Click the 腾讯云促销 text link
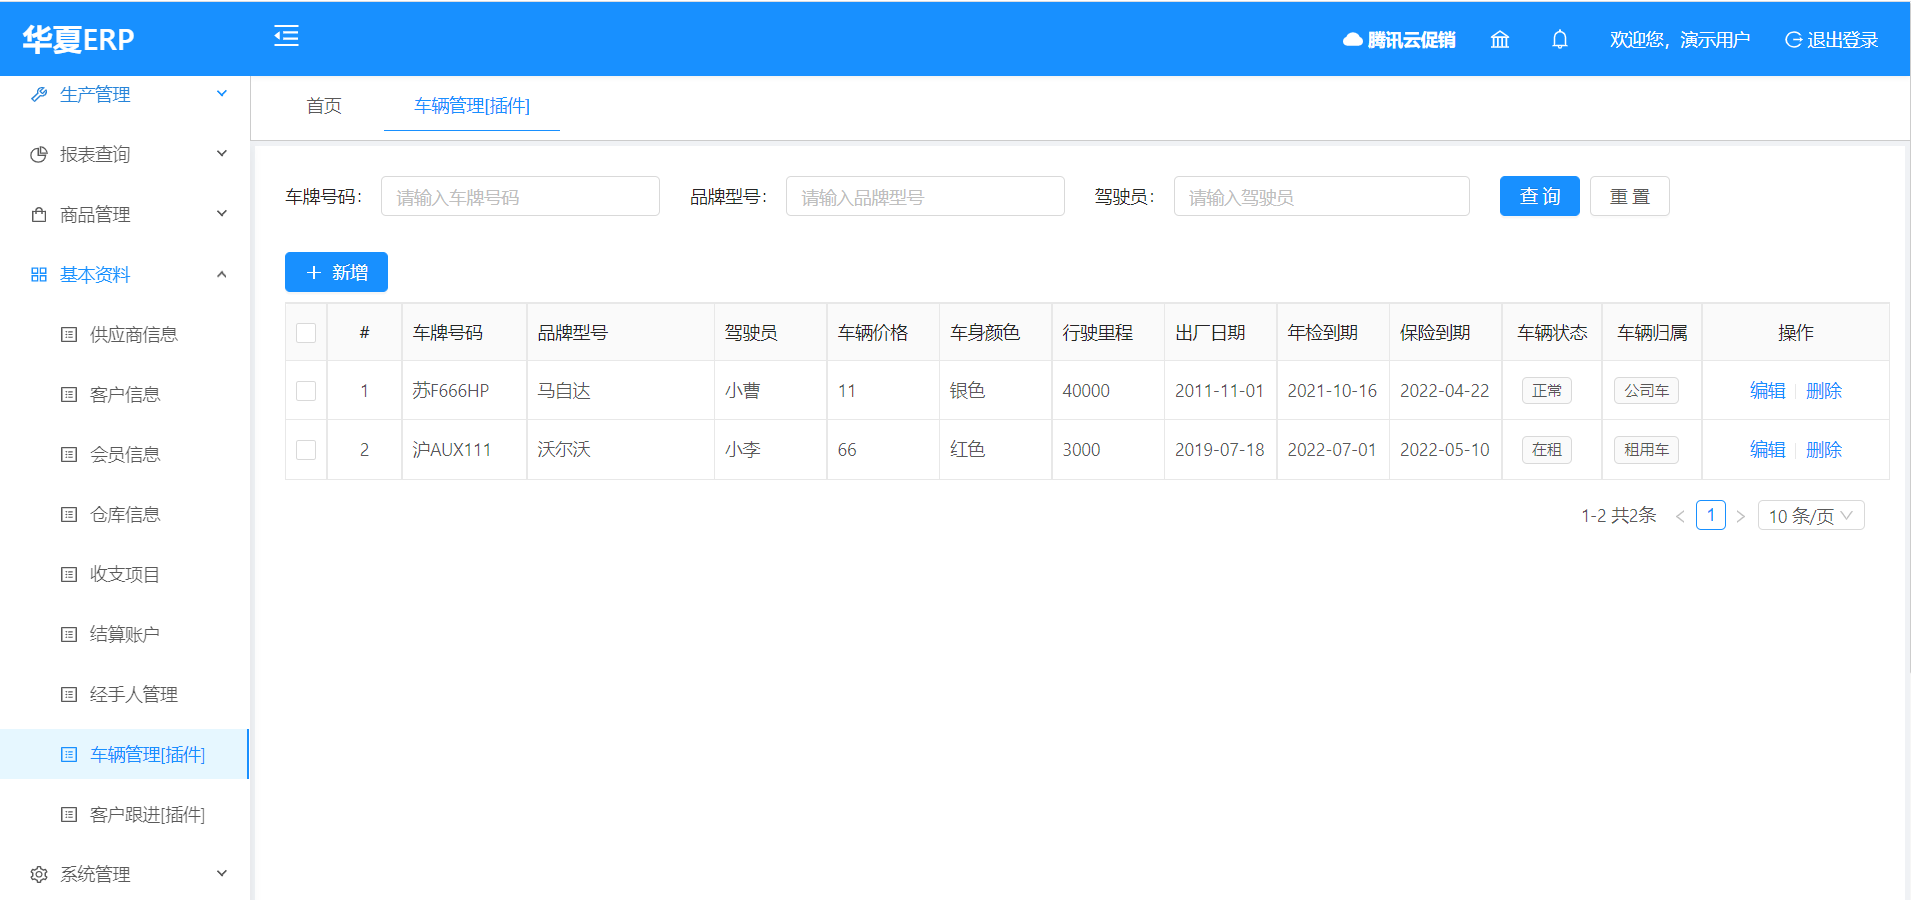This screenshot has height=900, width=1911. point(1411,40)
